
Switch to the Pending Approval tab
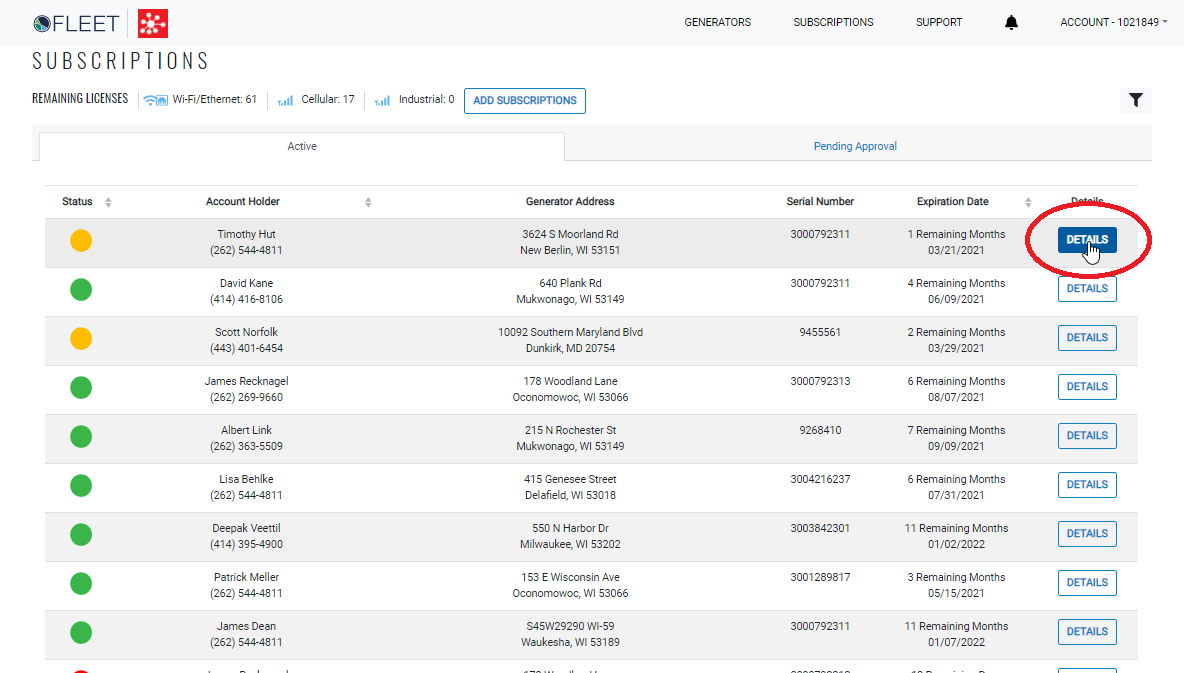pyautogui.click(x=855, y=147)
